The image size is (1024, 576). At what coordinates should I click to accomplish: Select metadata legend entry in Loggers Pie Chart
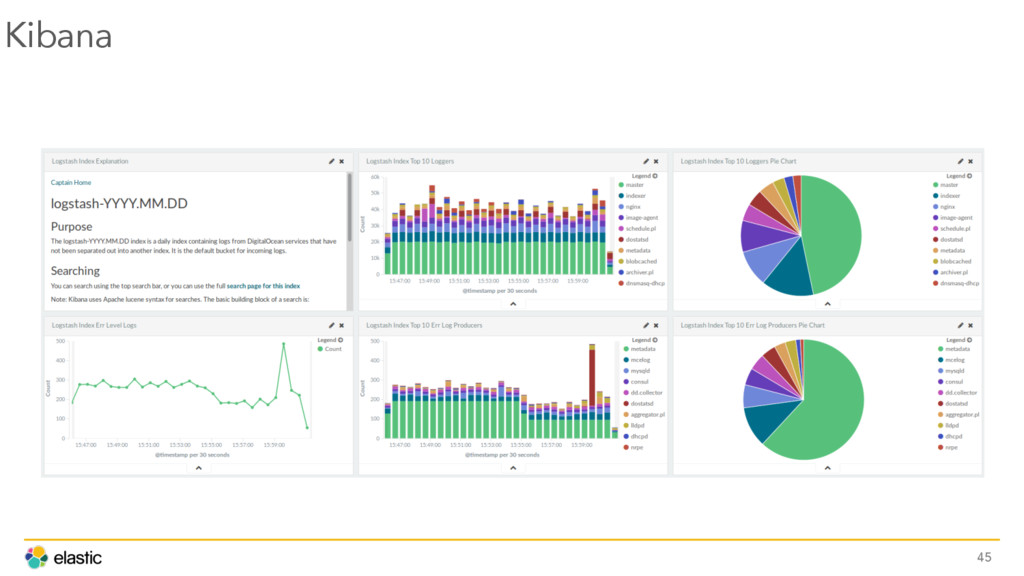coord(949,251)
